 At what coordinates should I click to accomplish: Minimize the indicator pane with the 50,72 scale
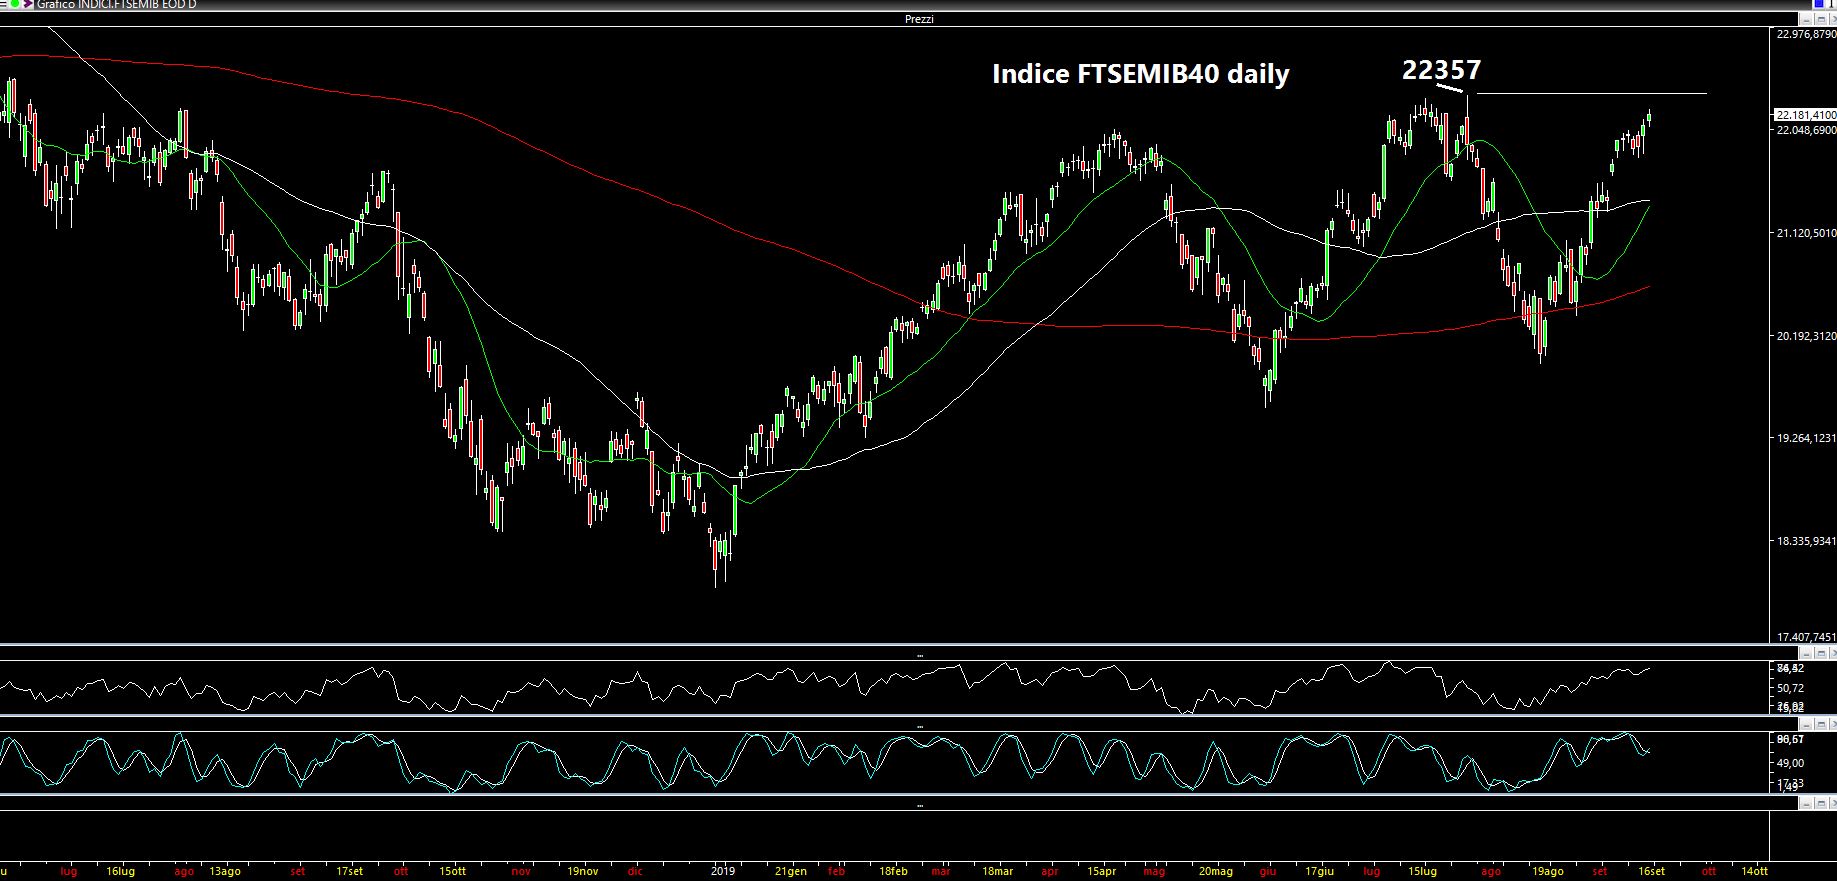coord(1807,654)
